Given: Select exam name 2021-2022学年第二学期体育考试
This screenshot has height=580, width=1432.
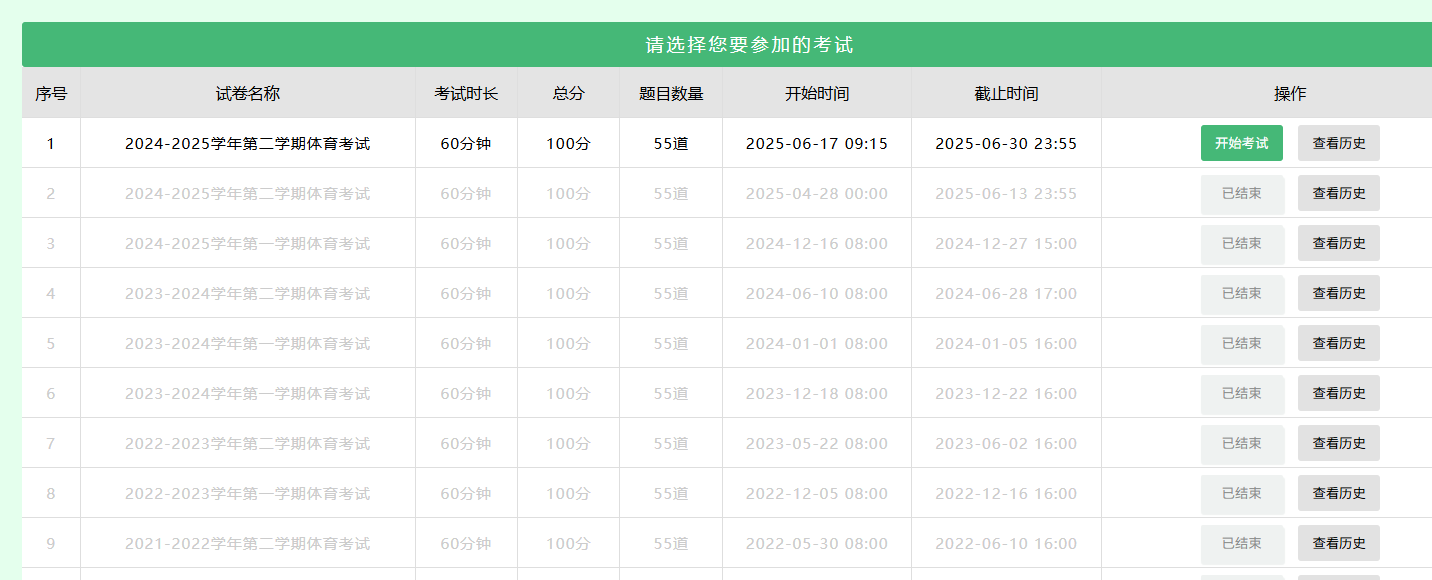Looking at the screenshot, I should (x=248, y=544).
